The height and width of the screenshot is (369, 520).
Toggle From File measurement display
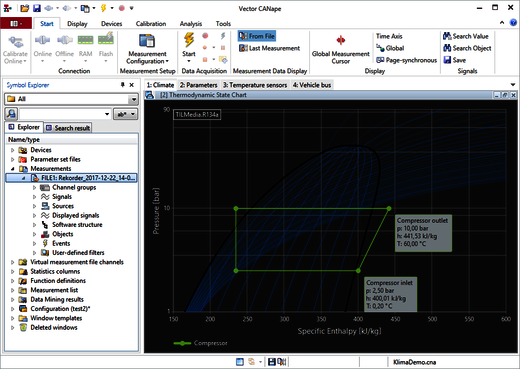pos(257,36)
